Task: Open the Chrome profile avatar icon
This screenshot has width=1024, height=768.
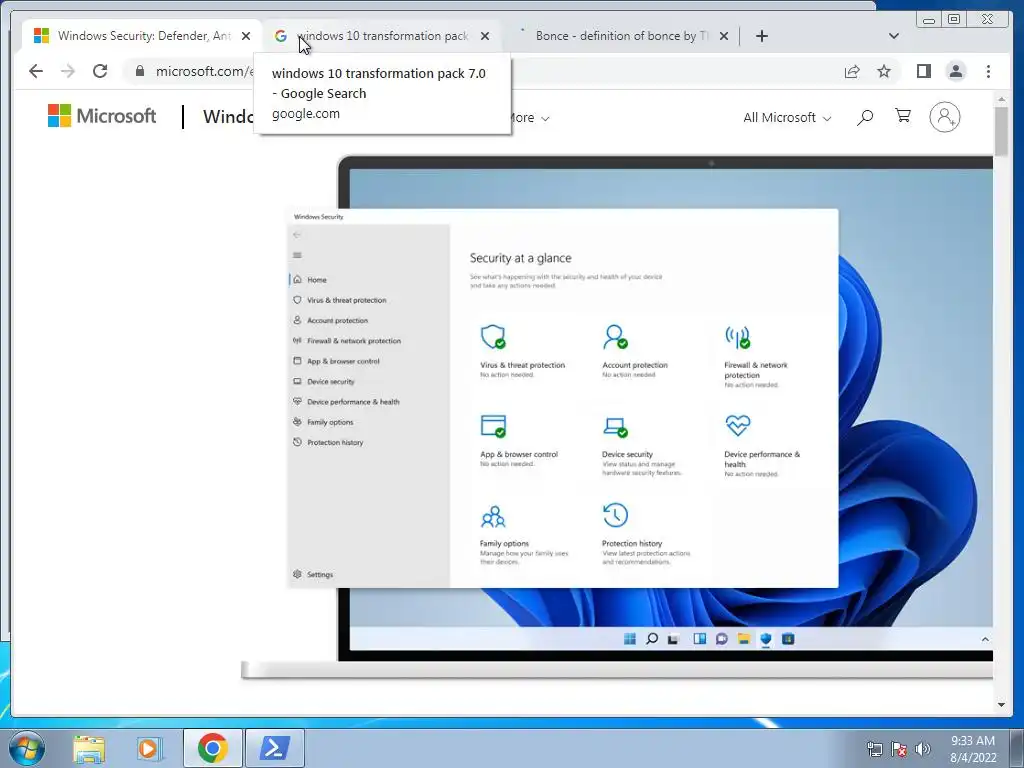Action: pos(955,71)
